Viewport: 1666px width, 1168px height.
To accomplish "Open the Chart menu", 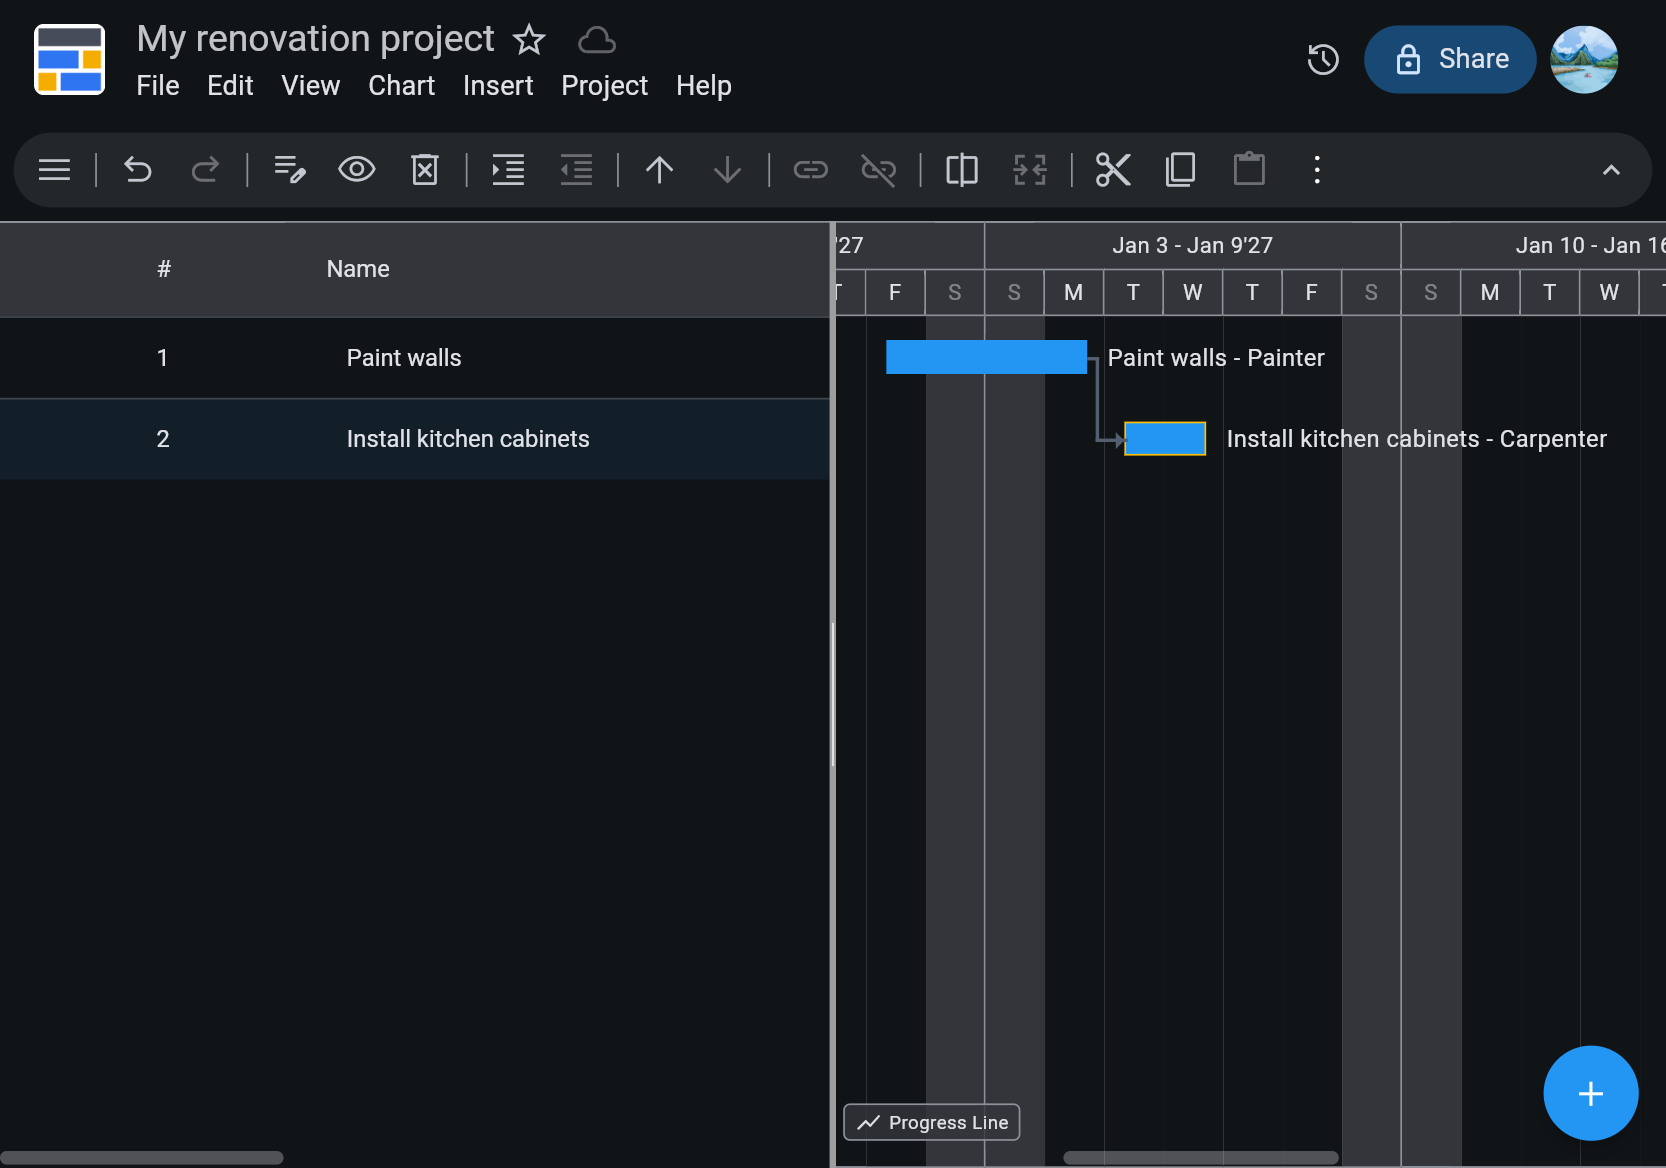I will 402,86.
